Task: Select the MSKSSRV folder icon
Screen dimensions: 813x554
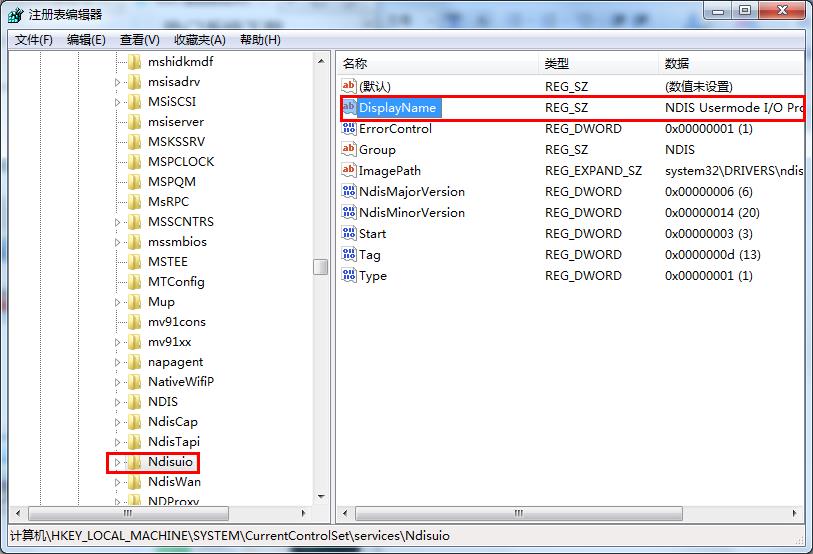Action: [134, 142]
